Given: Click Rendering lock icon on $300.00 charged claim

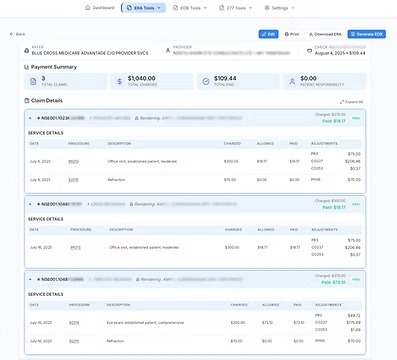Looking at the screenshot, I should (x=131, y=204).
